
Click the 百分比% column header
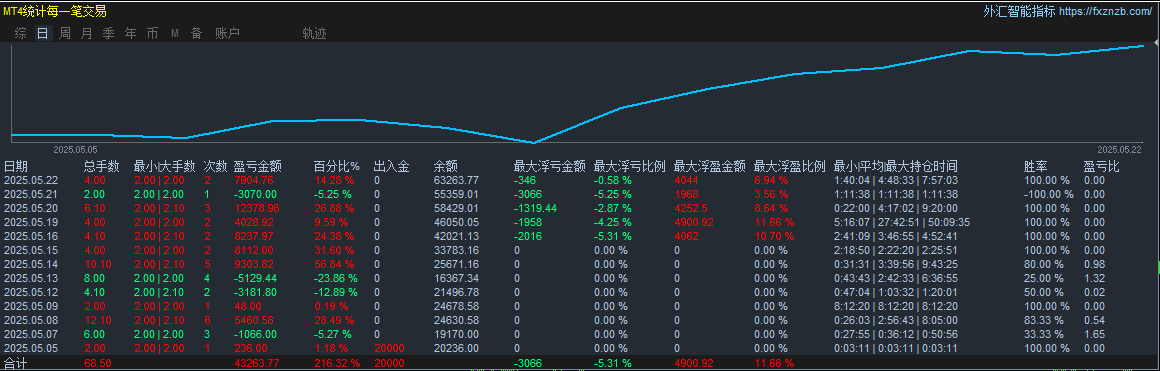pyautogui.click(x=337, y=167)
